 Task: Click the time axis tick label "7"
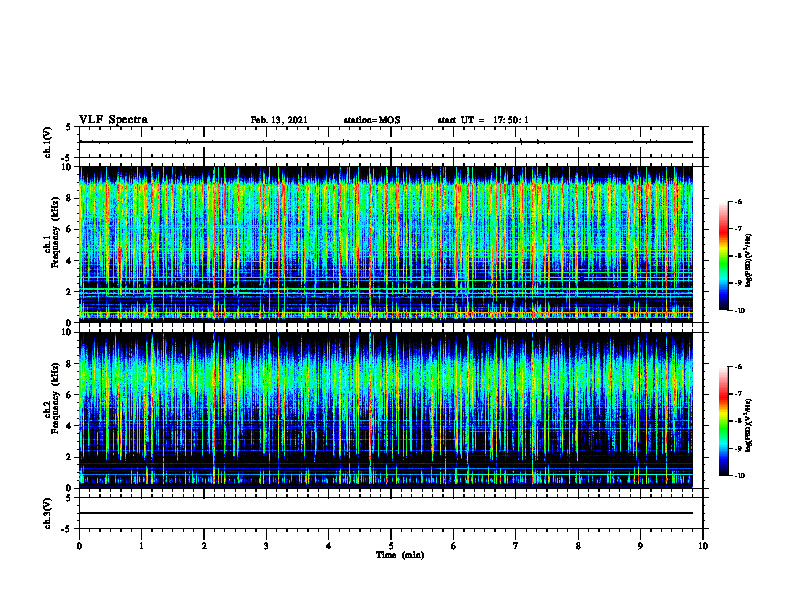click(x=516, y=546)
